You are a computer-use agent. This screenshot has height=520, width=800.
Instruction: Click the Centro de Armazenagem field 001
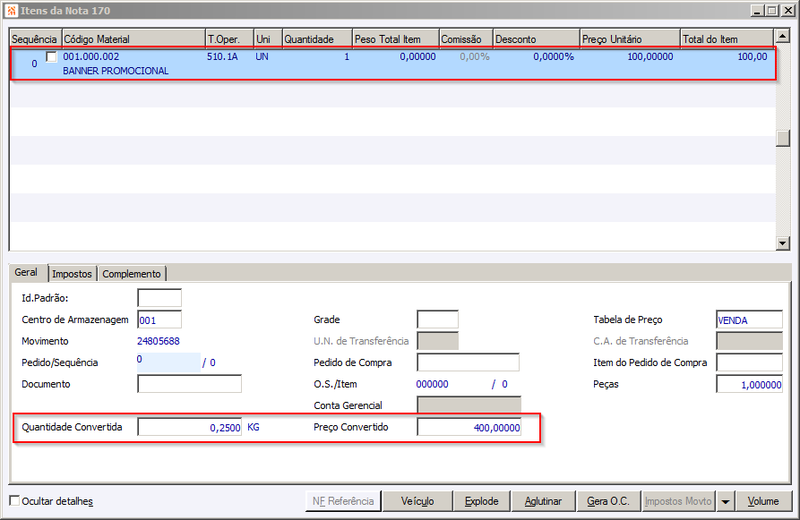pyautogui.click(x=159, y=320)
